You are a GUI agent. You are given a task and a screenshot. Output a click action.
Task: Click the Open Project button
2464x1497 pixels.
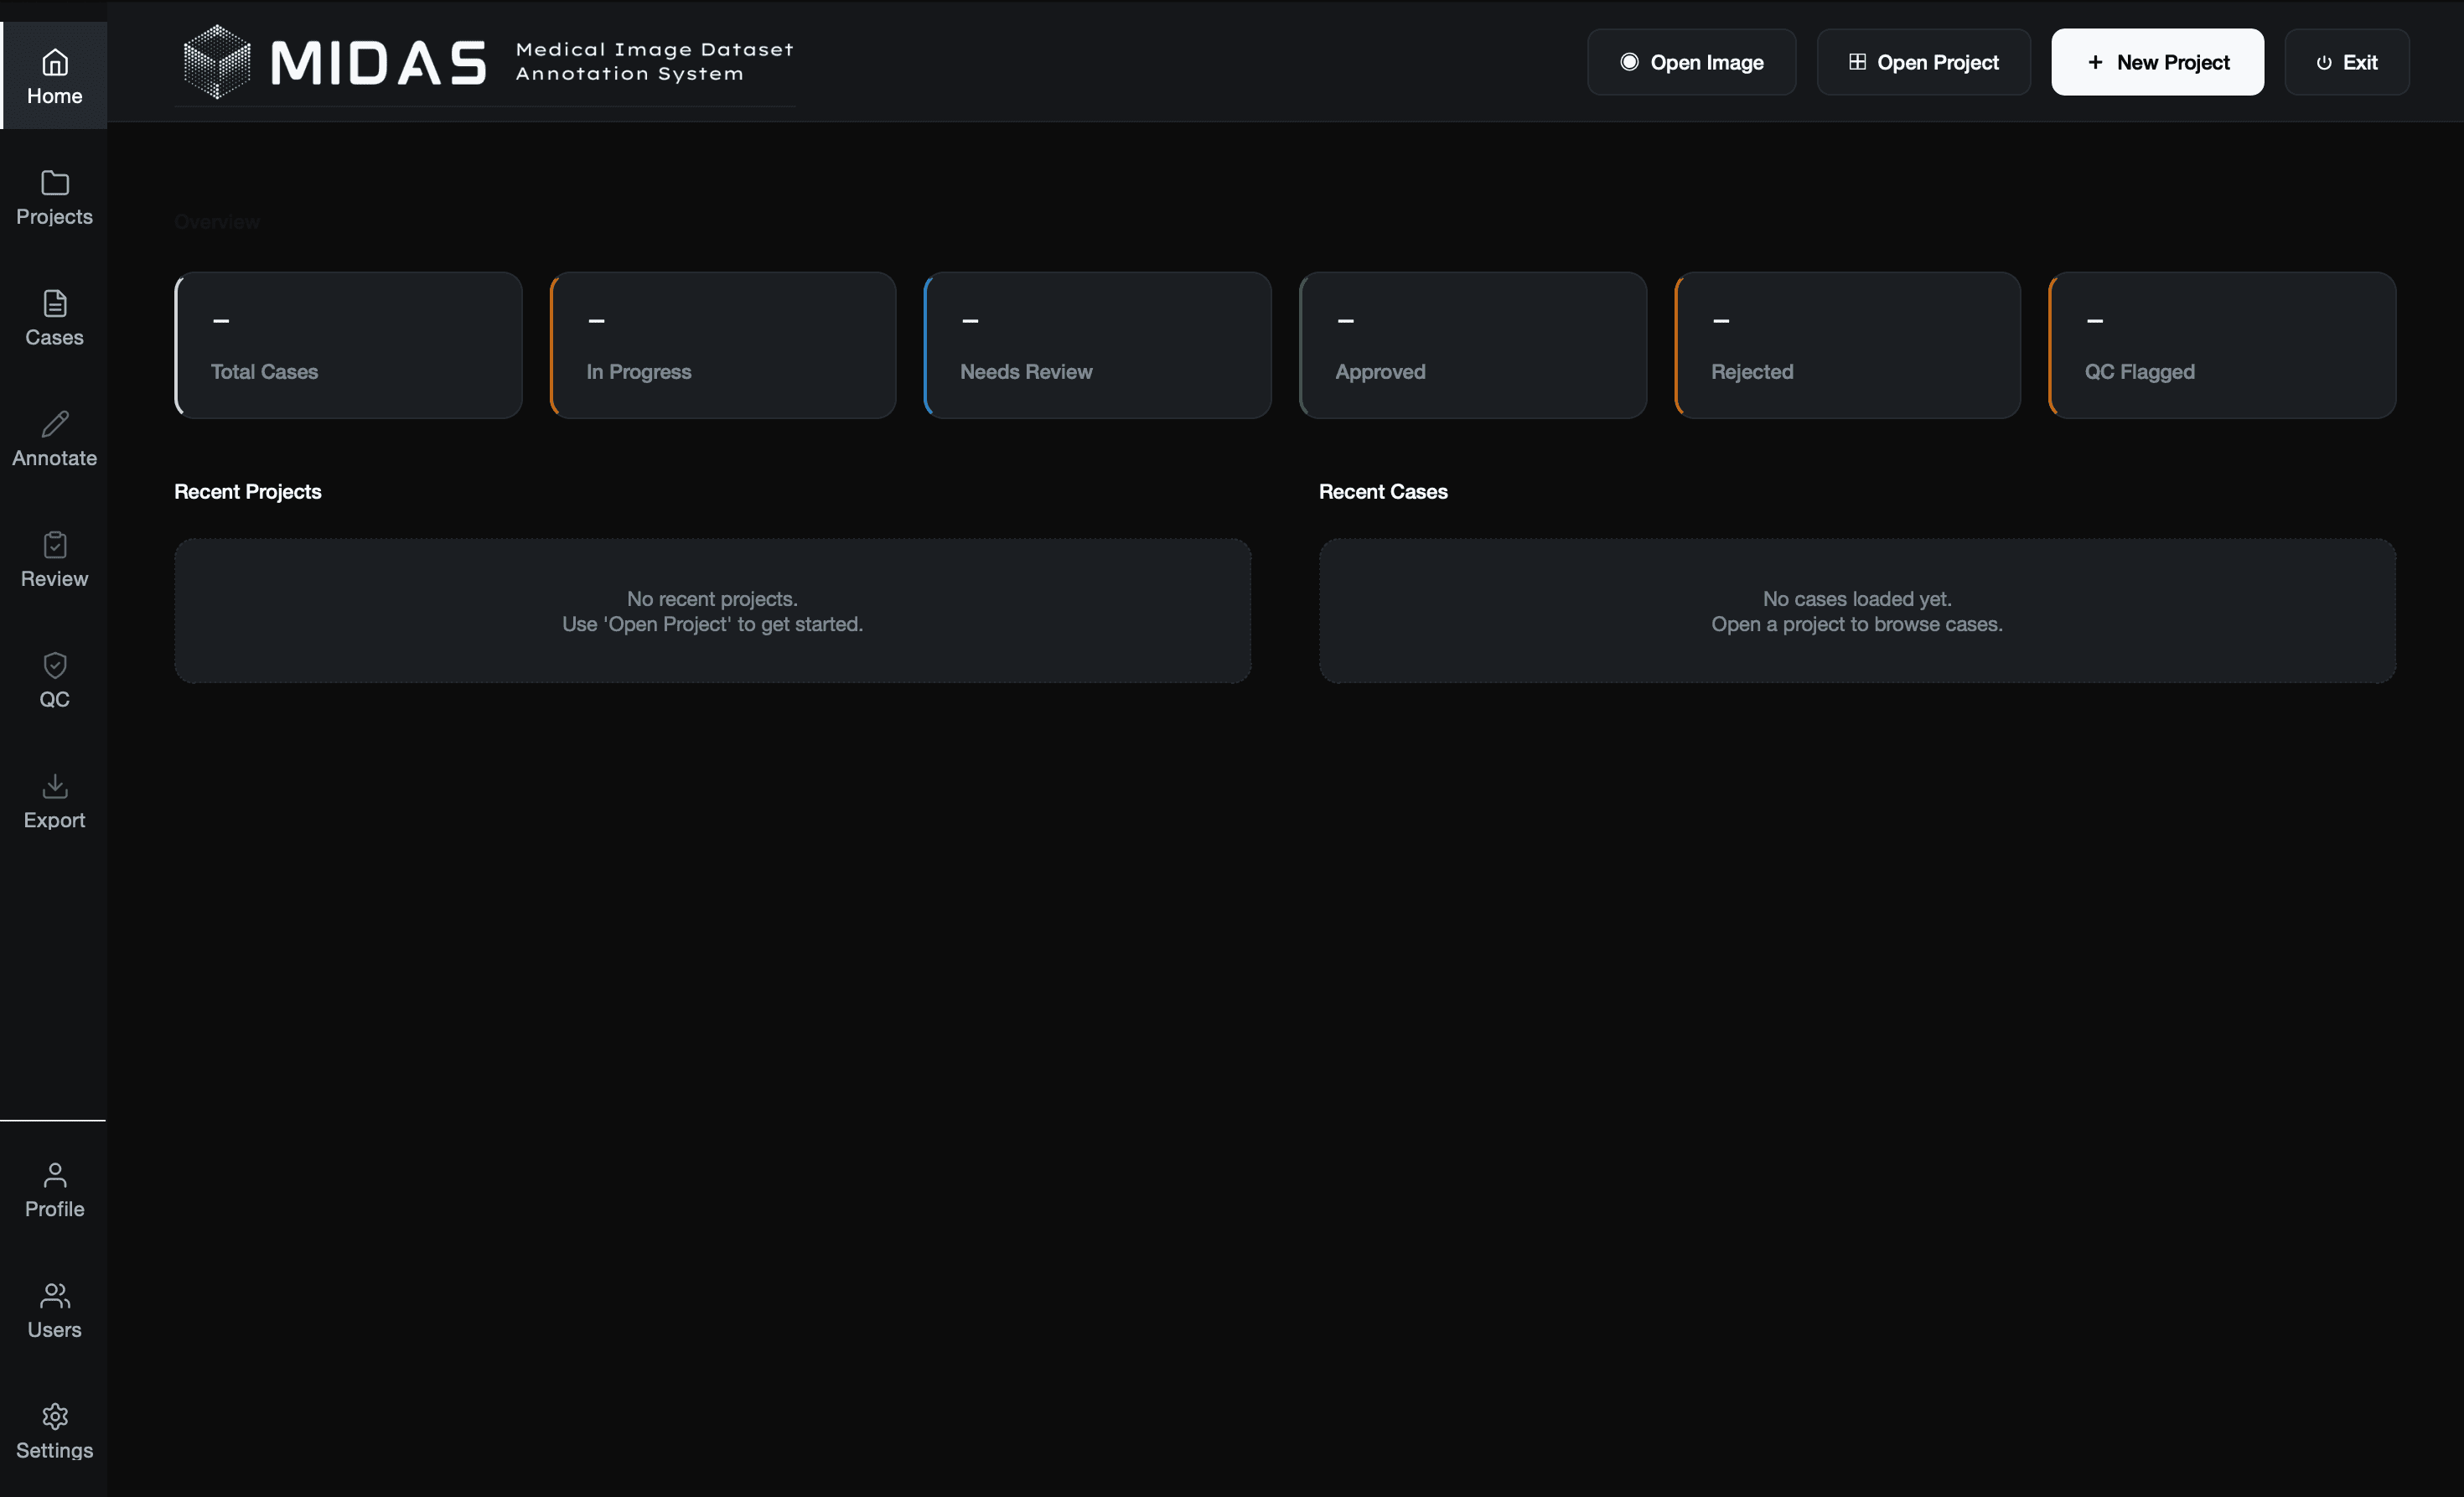[x=1923, y=62]
